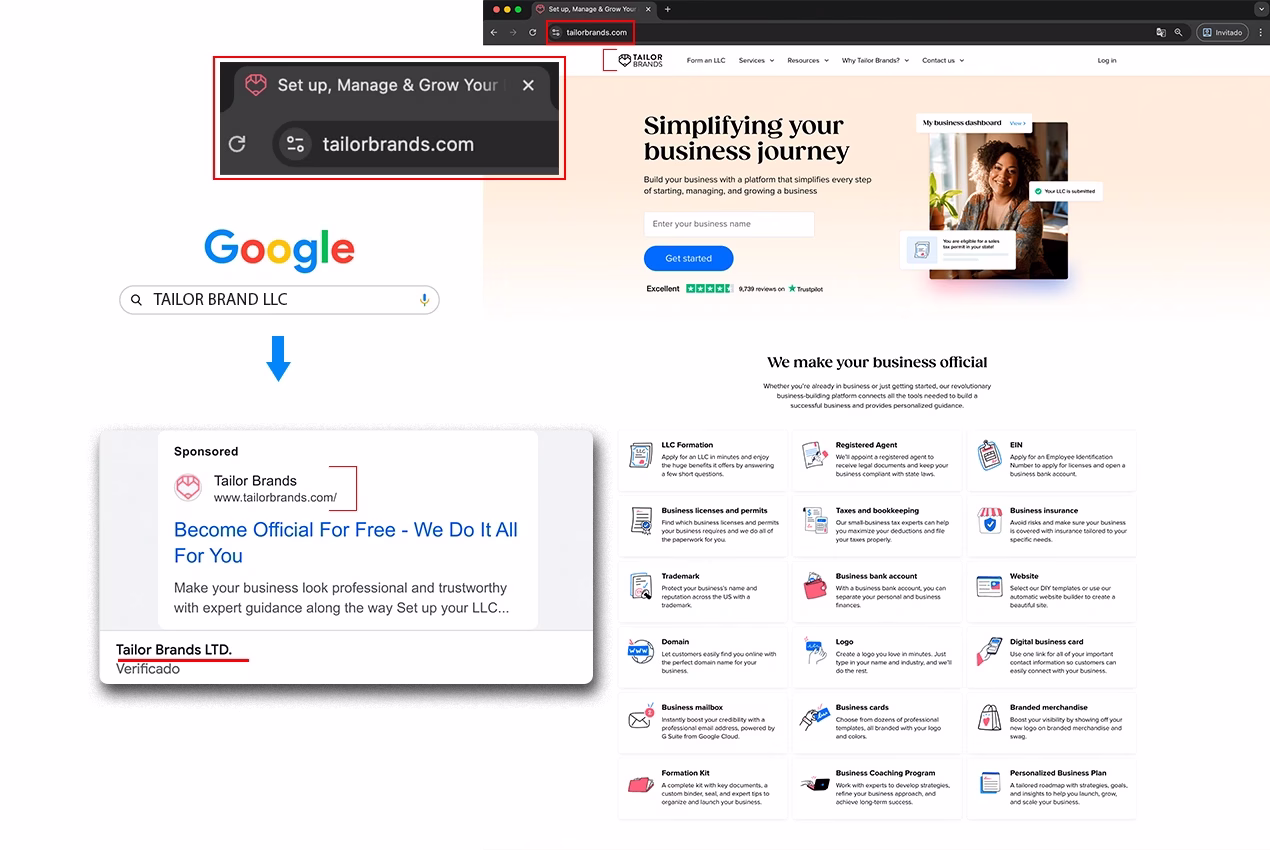Click the Enter your business name field

click(730, 224)
